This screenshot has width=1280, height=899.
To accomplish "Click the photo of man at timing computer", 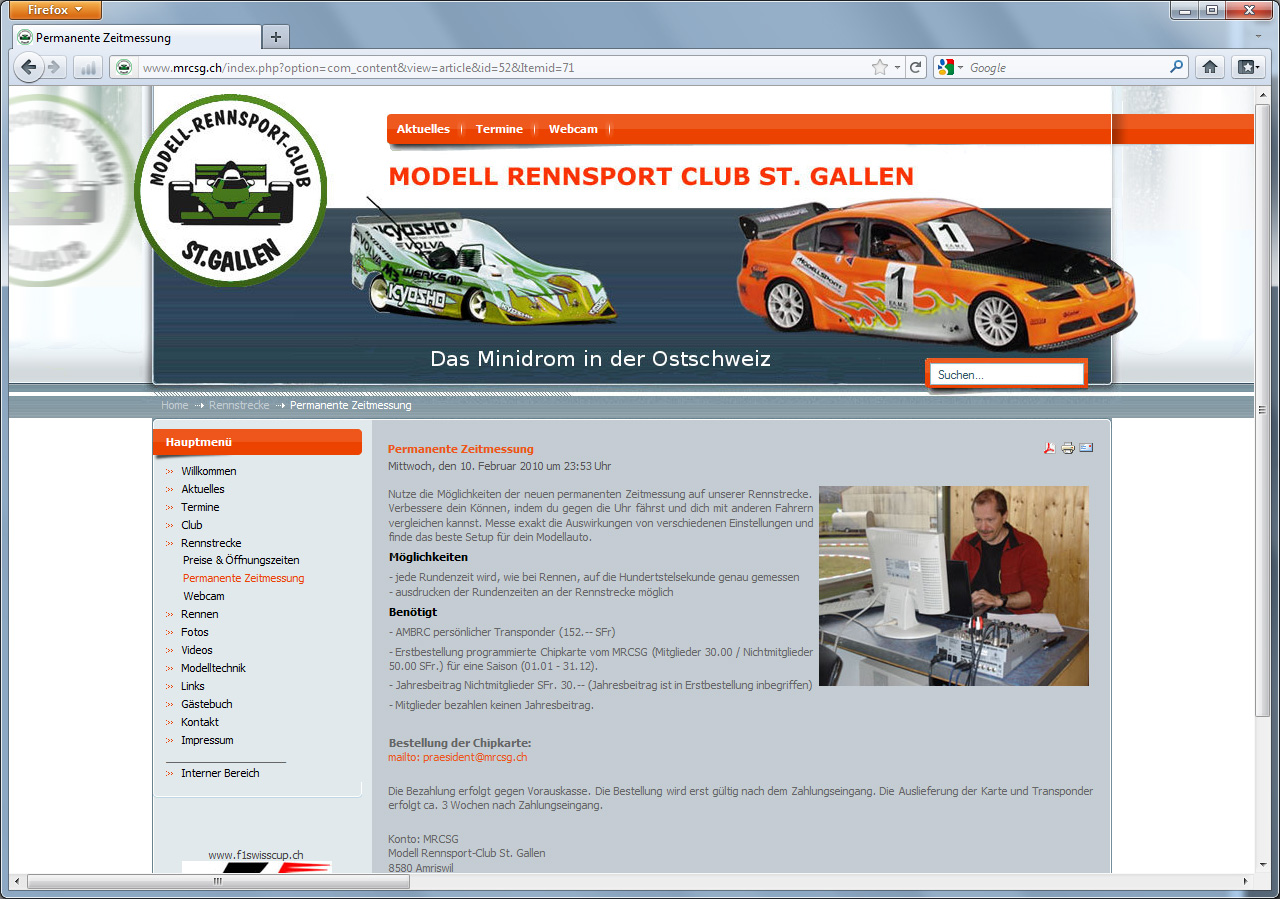I will click(x=954, y=586).
